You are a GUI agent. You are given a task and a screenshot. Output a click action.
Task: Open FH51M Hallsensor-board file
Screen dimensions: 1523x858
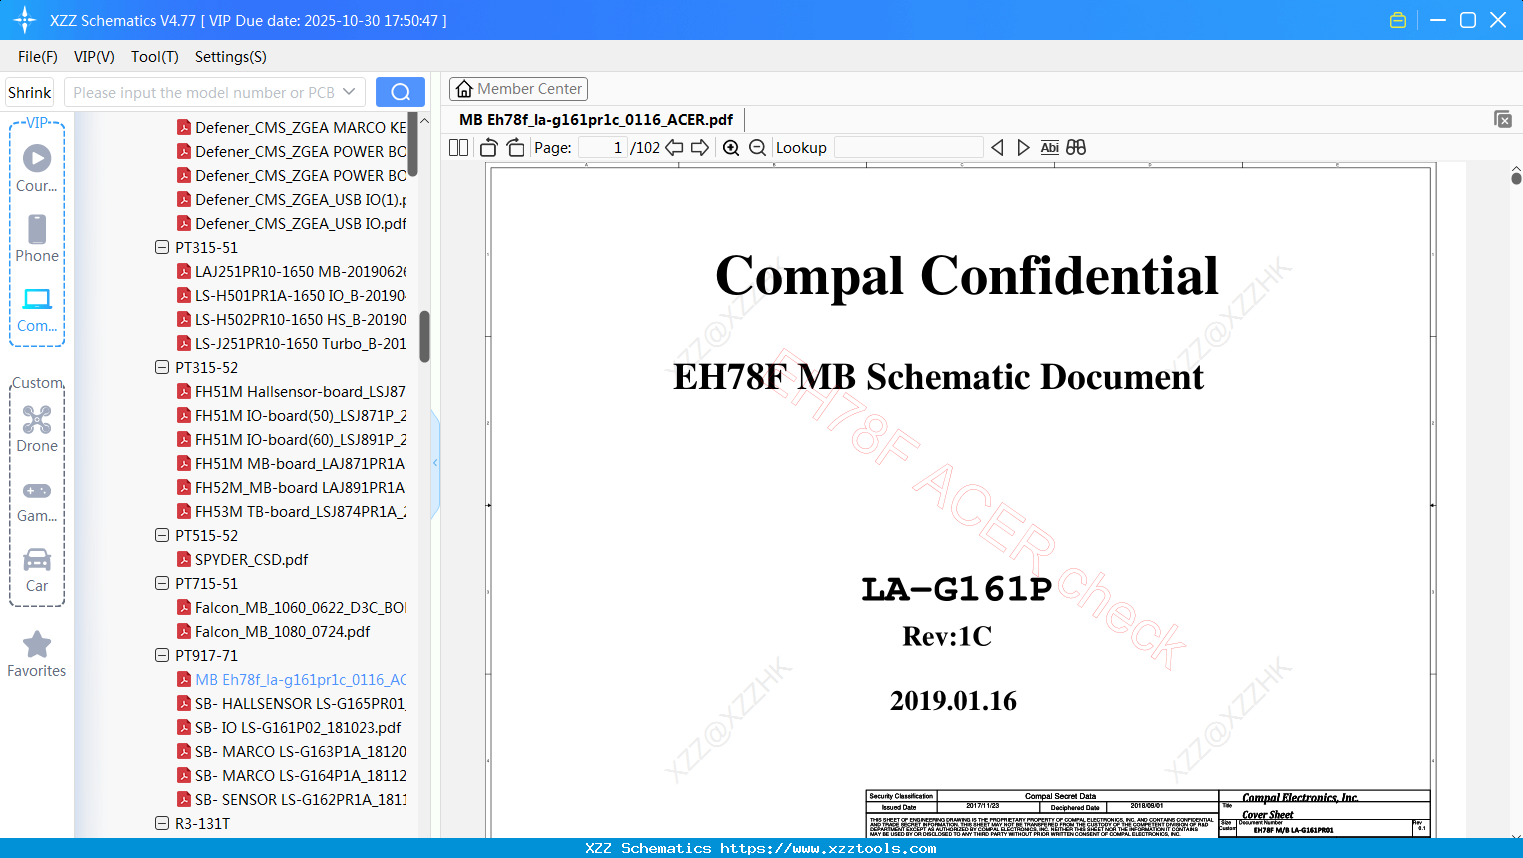pos(300,391)
